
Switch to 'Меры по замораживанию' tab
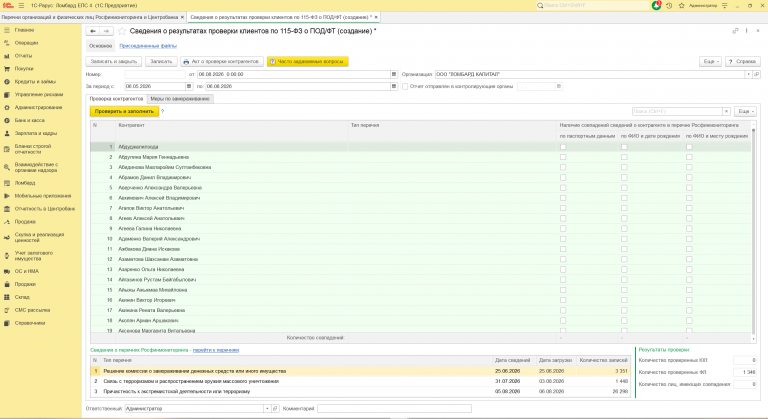[180, 99]
